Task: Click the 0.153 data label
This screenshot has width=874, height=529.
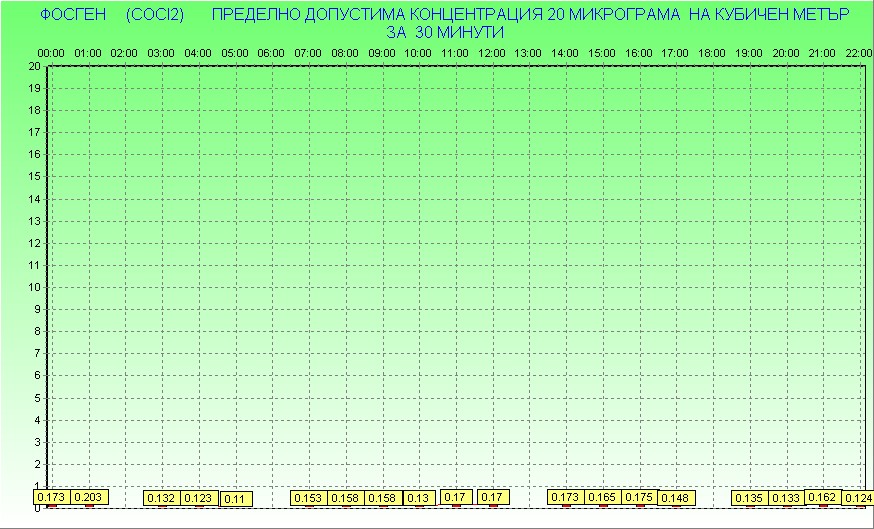Action: coord(308,498)
